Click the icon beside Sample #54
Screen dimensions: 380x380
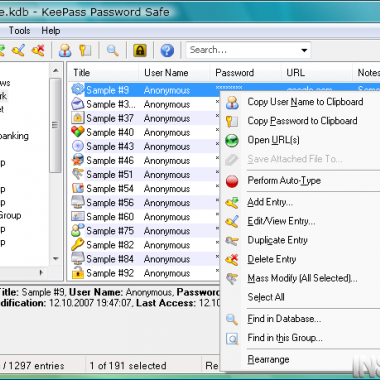coord(78,188)
